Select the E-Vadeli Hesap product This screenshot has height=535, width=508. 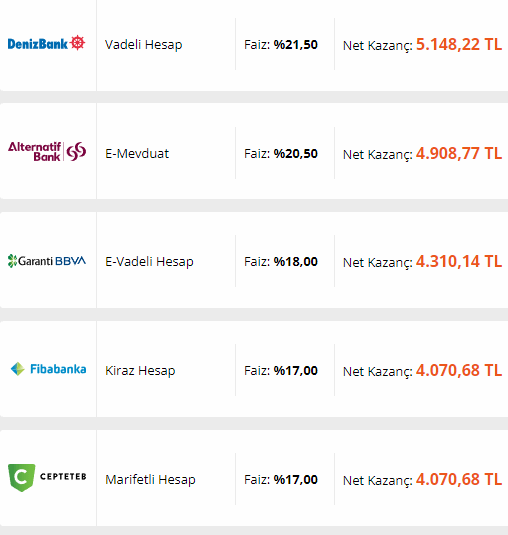click(149, 262)
